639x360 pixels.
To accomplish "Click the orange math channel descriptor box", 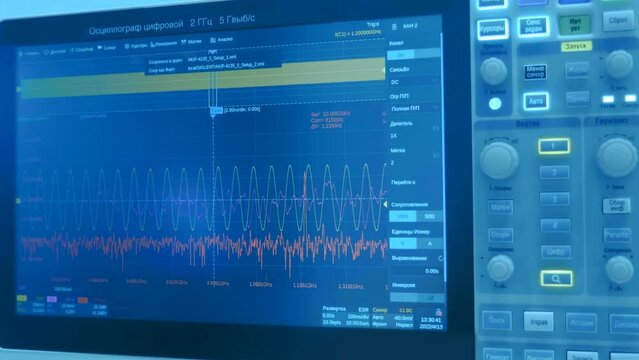I will [92, 307].
